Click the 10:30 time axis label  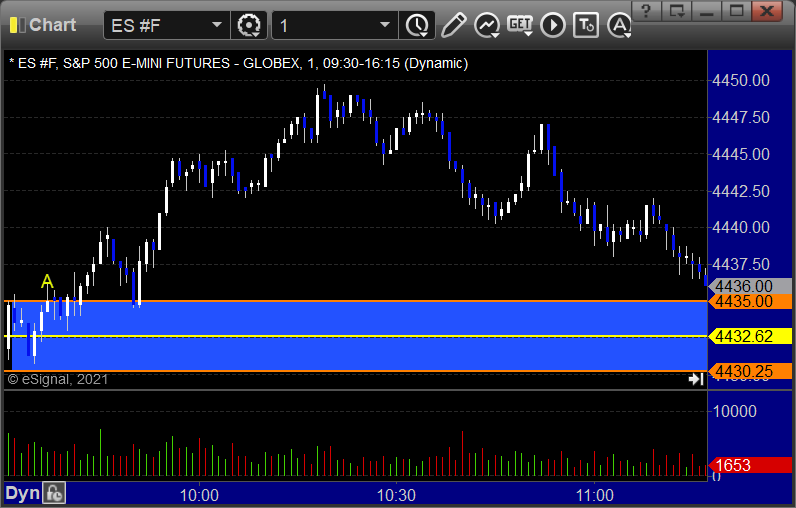pos(396,495)
